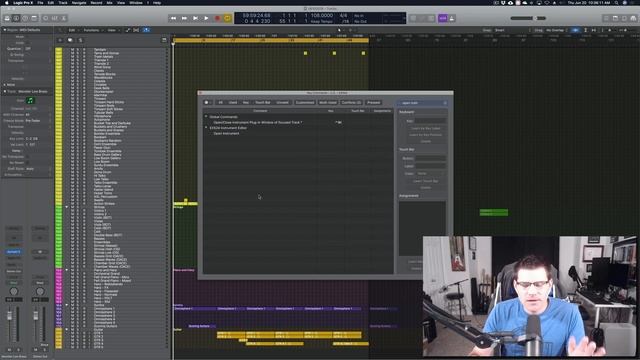
Task: Click the red Record button
Action: [x=217, y=18]
